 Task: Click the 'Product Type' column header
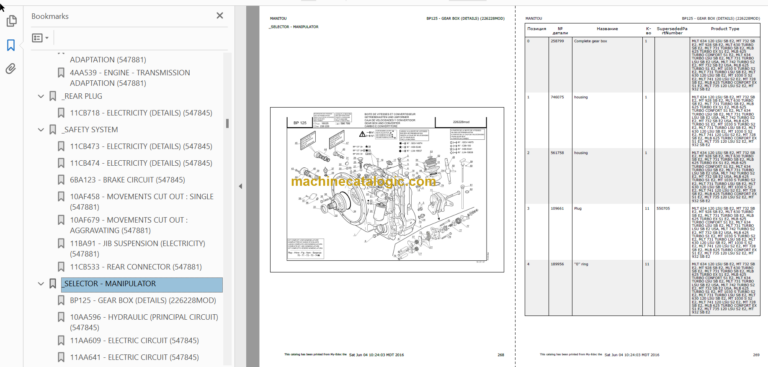point(725,29)
